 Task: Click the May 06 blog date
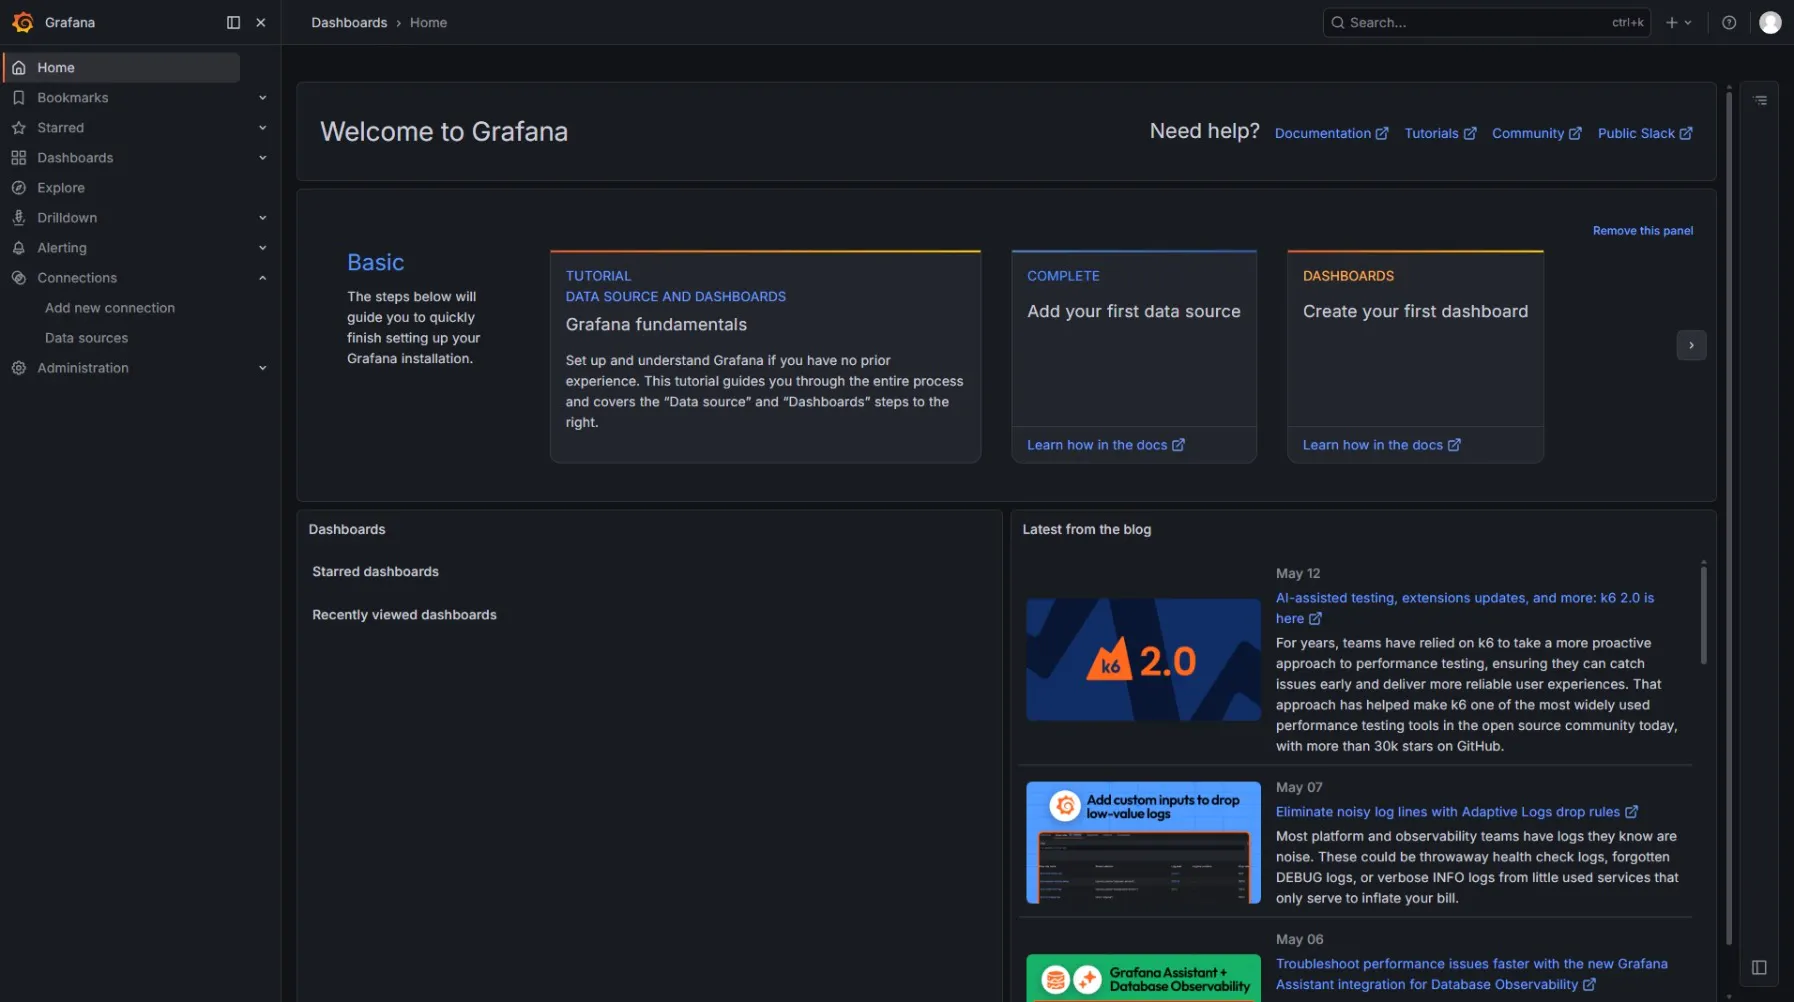(x=1299, y=939)
